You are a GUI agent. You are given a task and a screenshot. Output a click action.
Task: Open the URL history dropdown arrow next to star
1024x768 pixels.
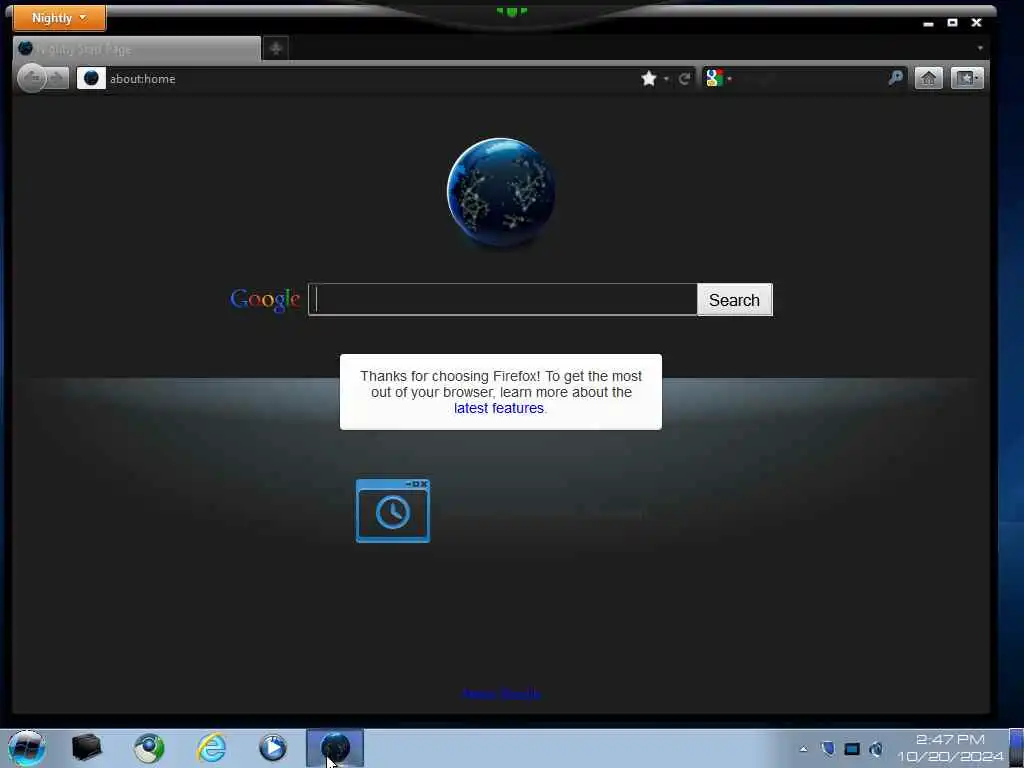pyautogui.click(x=666, y=79)
